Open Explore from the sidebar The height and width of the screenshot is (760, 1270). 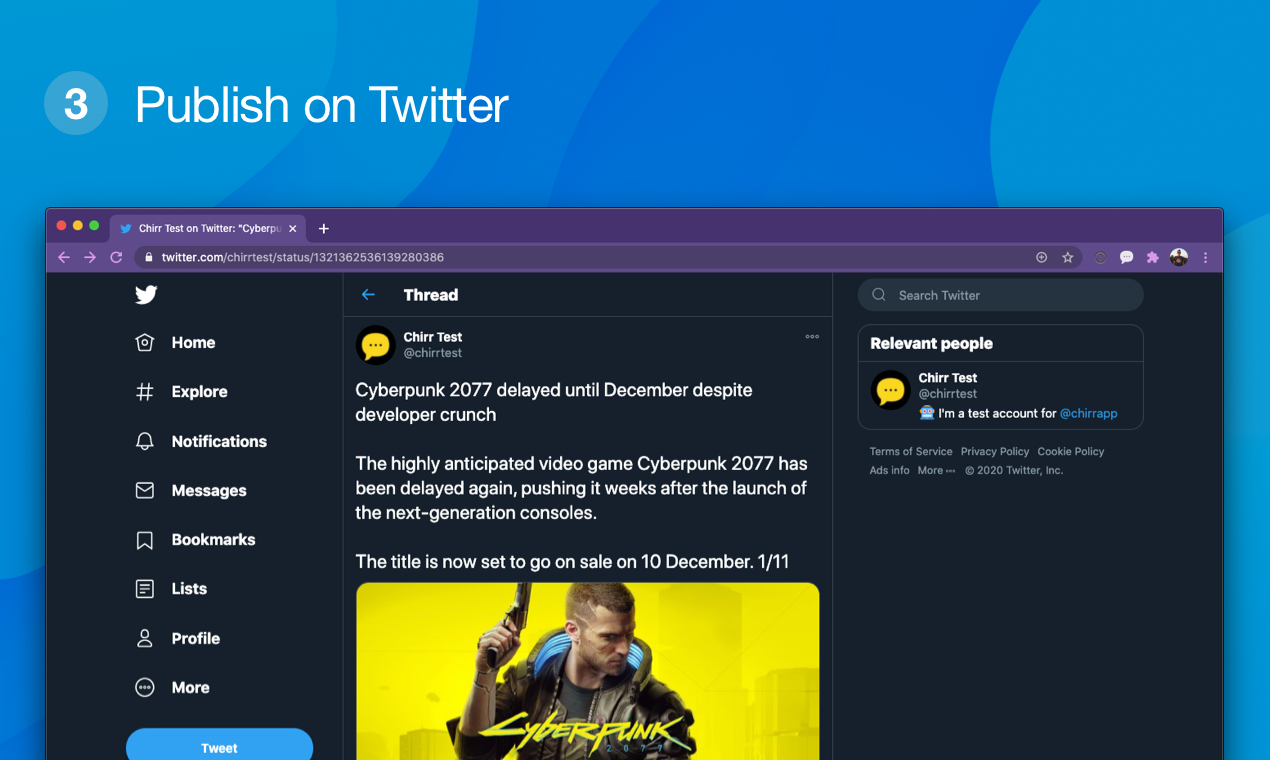pyautogui.click(x=181, y=392)
